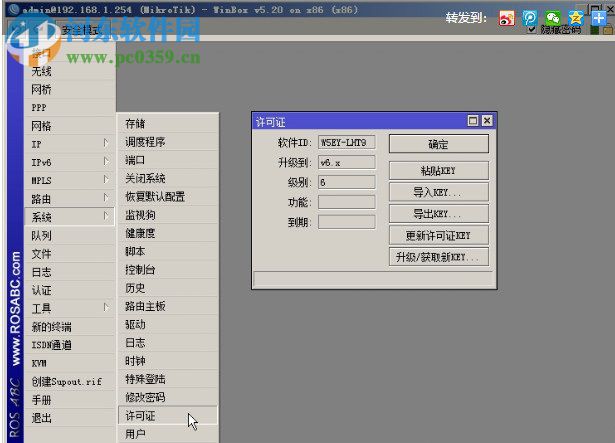Choose 退出 to exit WinBox
This screenshot has height=443, width=615.
(x=69, y=418)
